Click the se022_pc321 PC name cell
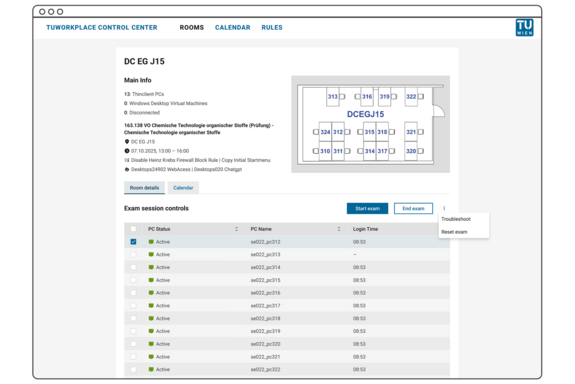Screen dimensions: 575x384 click(265, 357)
